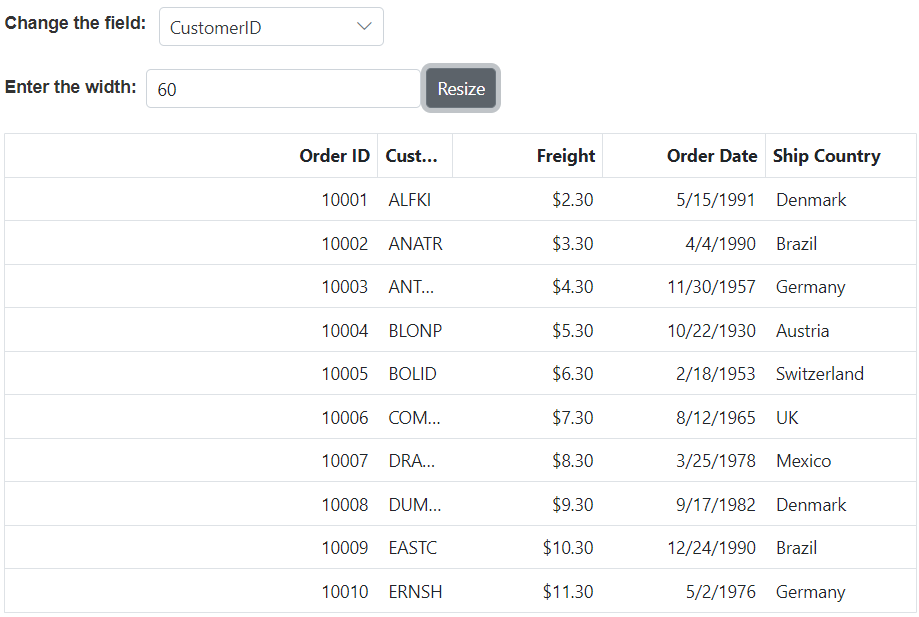Select the $4.30 freight cell
Screen dimensions: 919x617
point(572,287)
